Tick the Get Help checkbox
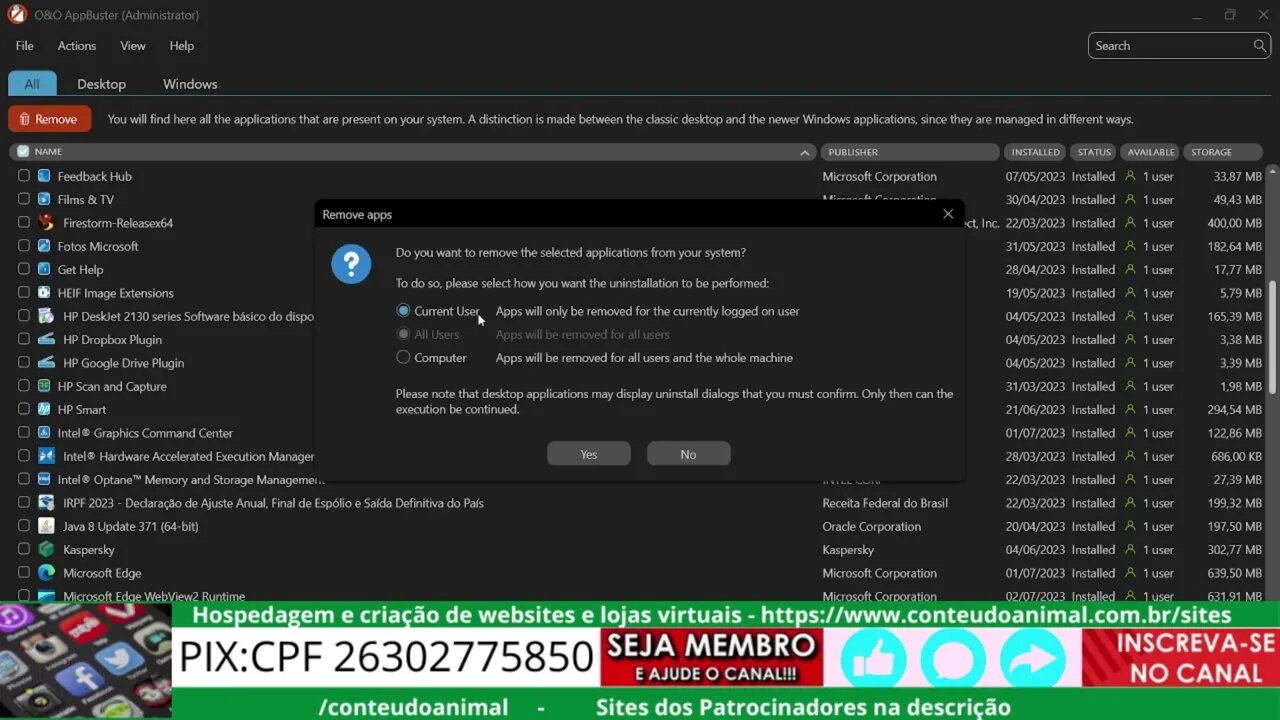 24,269
